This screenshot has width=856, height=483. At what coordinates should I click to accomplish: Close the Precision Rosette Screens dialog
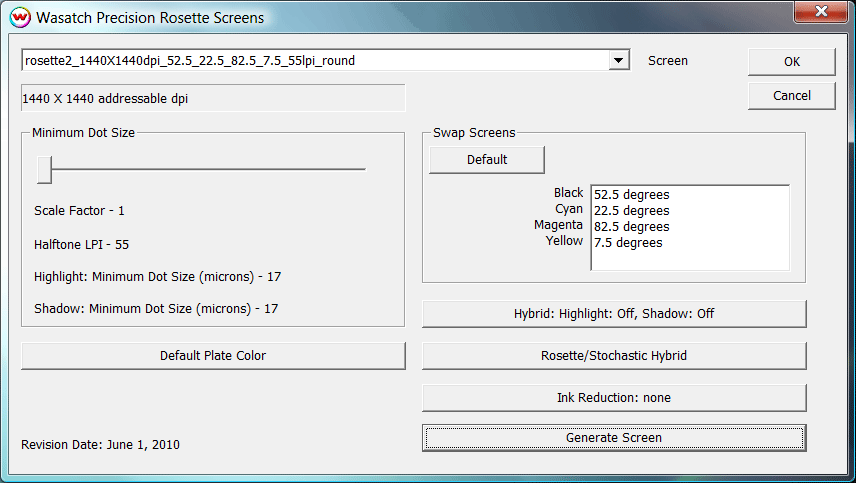tap(817, 13)
